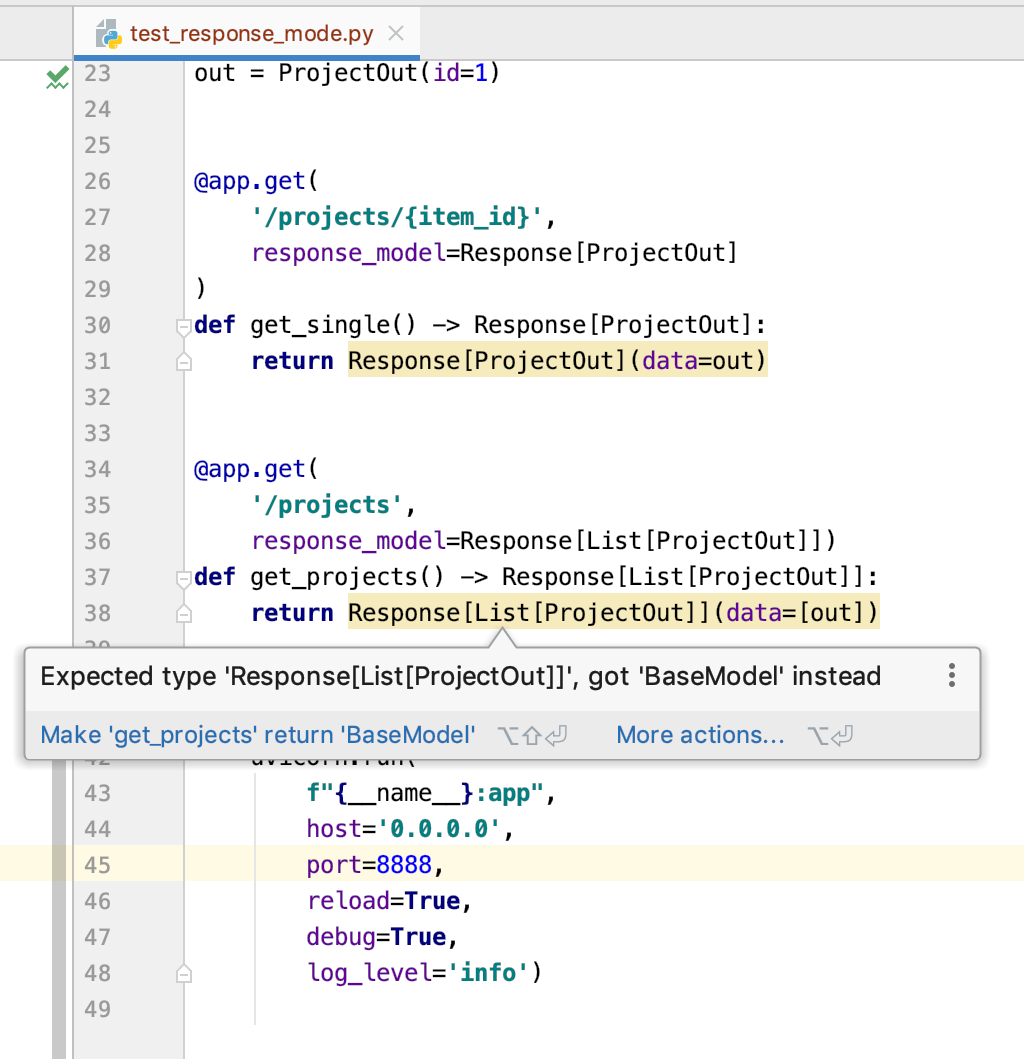
Task: Collapse the get_projects function fold marker on line 37
Action: pos(184,579)
